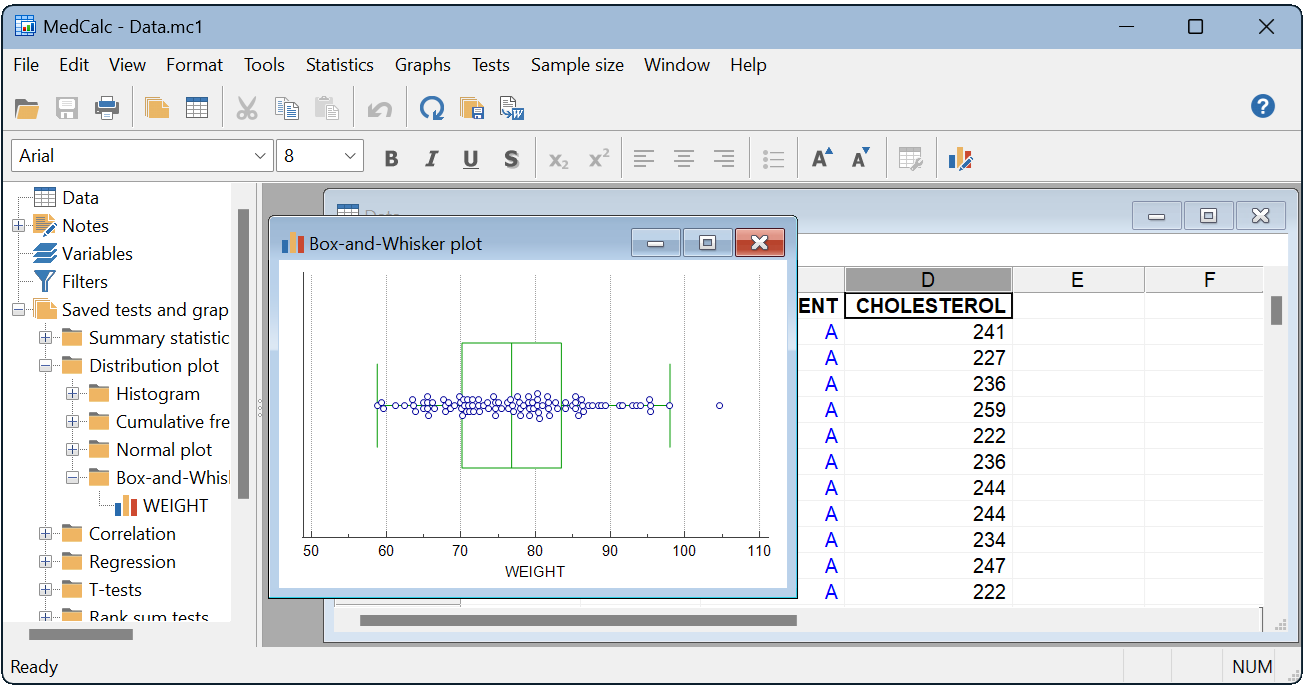Open the Edit menu
Screen dimensions: 1306x689
point(74,65)
